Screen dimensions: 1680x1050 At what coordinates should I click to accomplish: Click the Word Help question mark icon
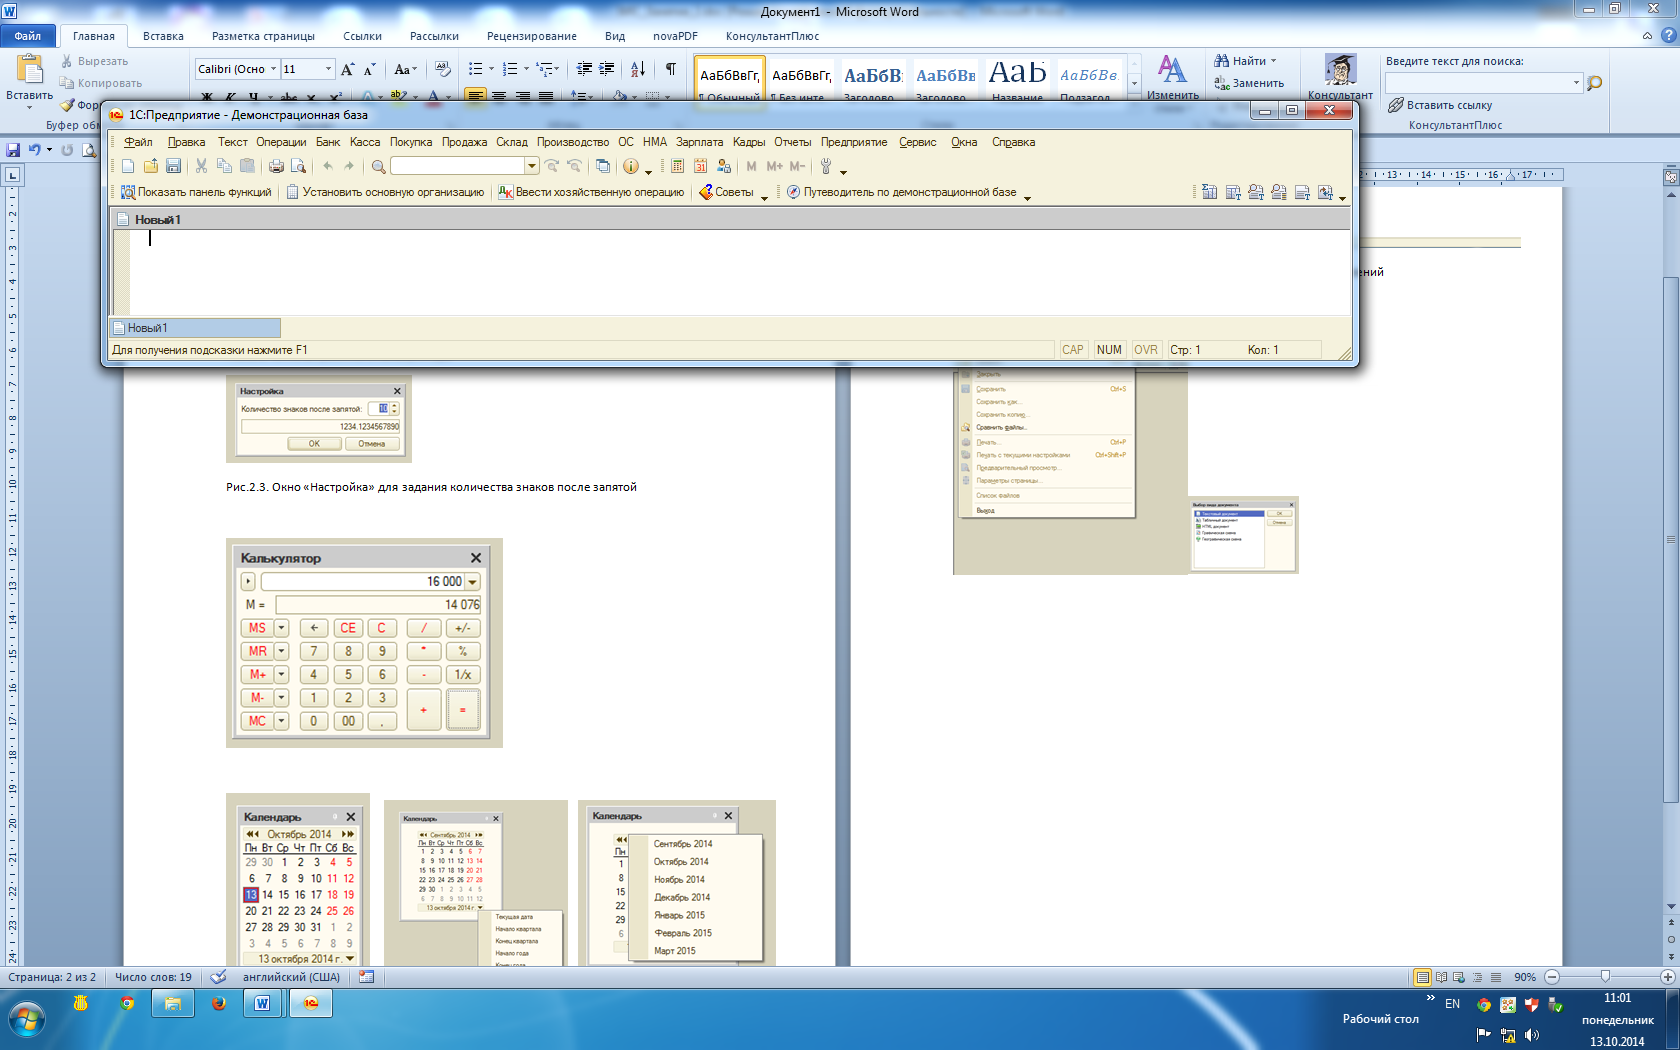(1668, 36)
